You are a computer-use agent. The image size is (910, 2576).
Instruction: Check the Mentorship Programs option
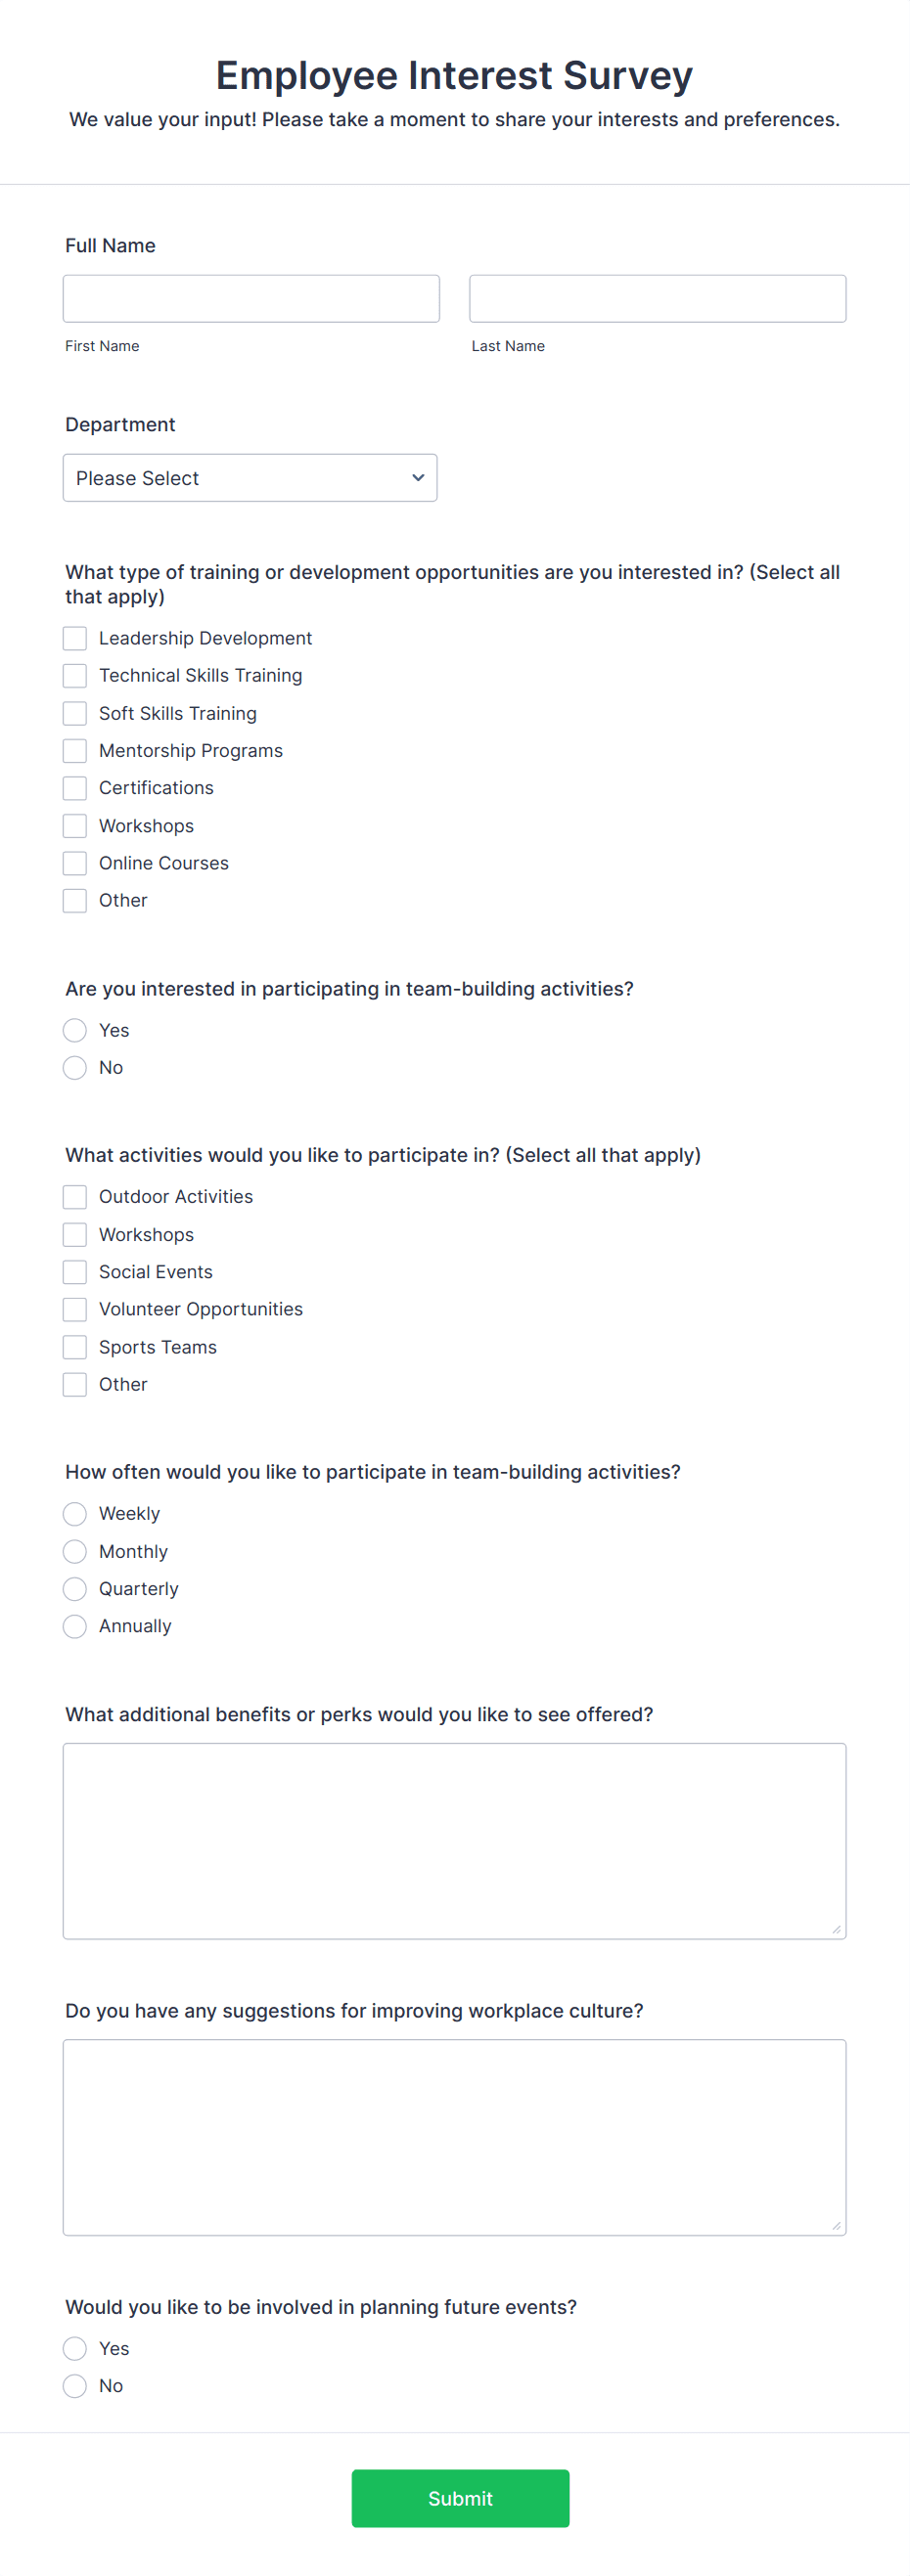click(74, 750)
